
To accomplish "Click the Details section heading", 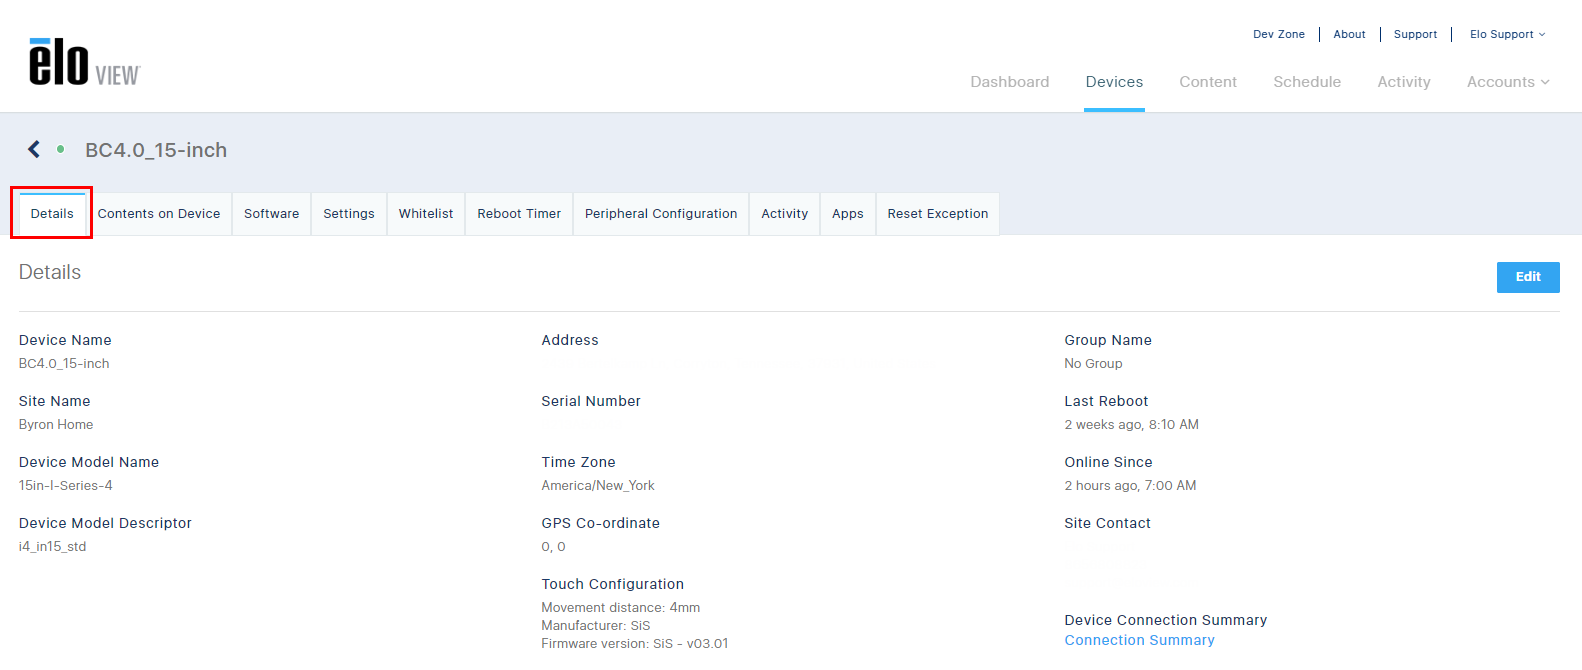I will (x=50, y=272).
